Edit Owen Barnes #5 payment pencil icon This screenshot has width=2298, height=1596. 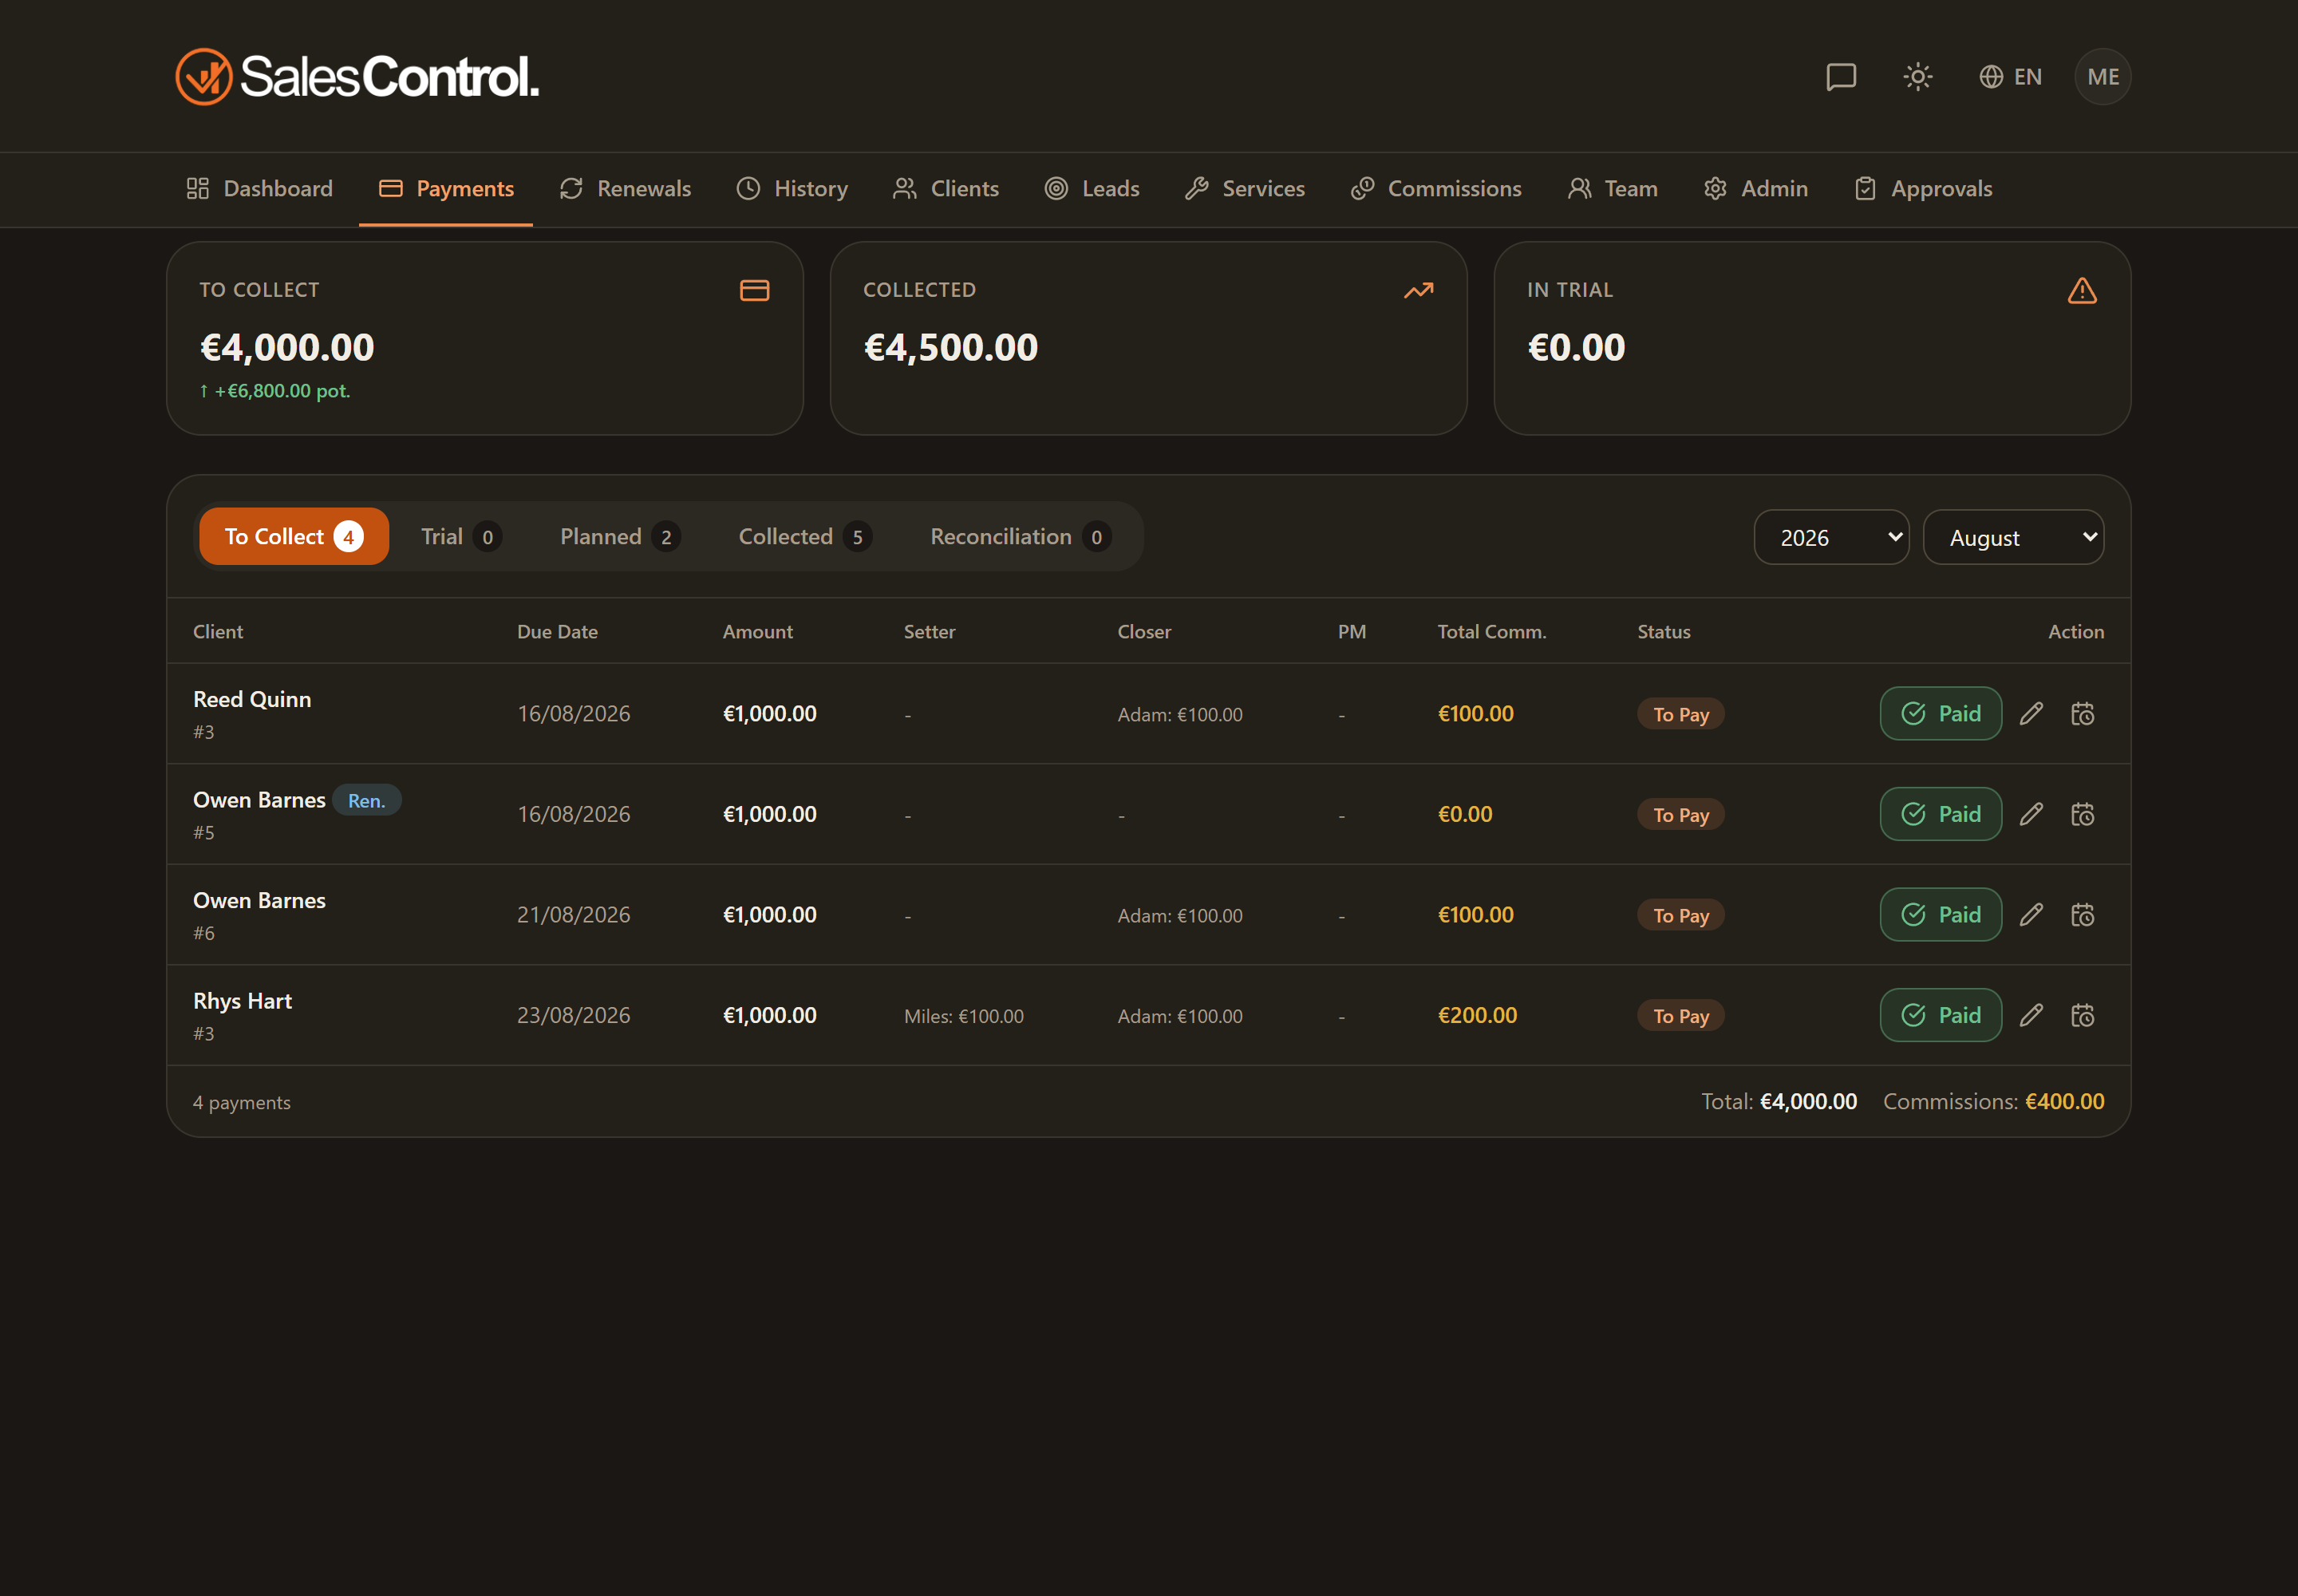(x=2031, y=815)
